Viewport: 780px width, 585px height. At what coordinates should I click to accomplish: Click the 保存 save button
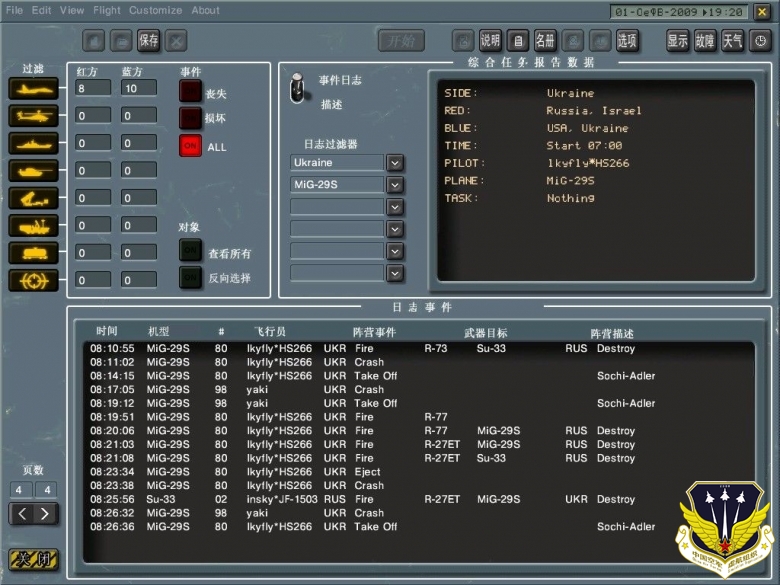(x=149, y=41)
